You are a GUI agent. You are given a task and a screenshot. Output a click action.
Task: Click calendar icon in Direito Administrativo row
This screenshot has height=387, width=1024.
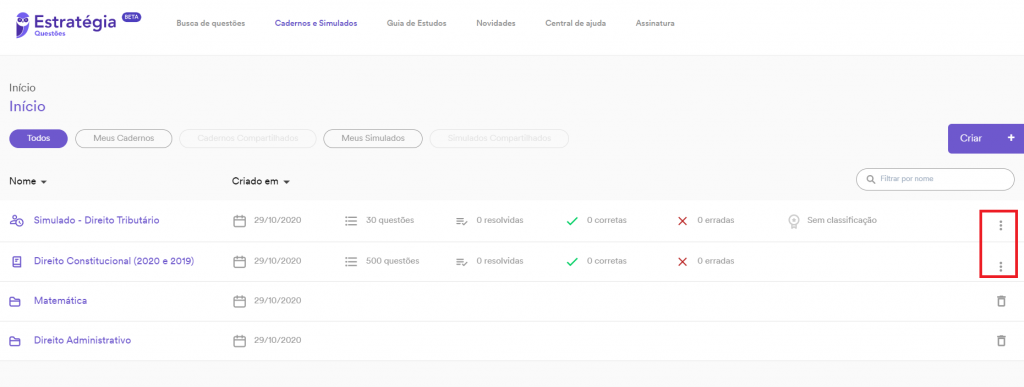(x=240, y=341)
